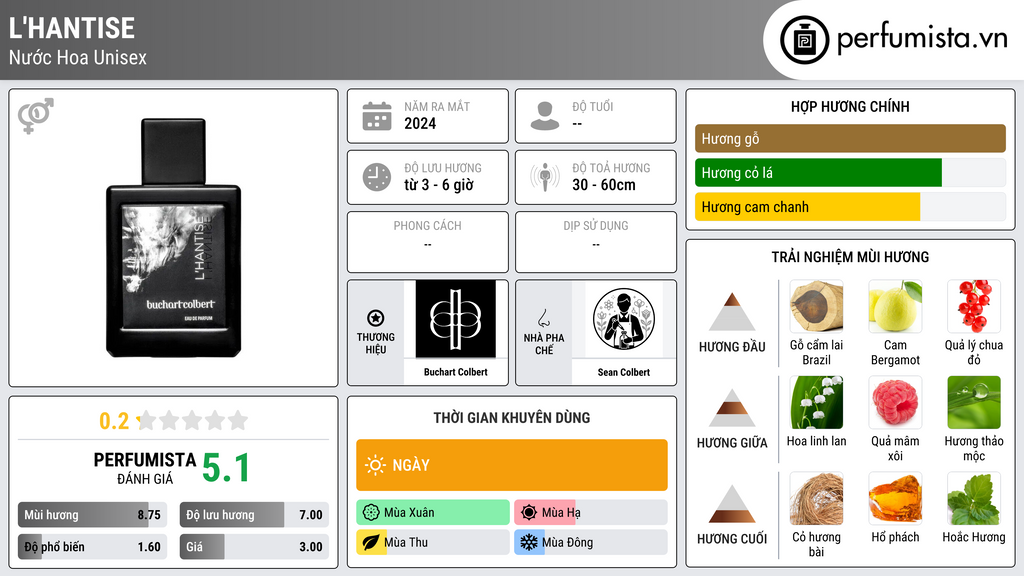The width and height of the screenshot is (1024, 576).
Task: Select the Hoắc Hương note image
Action: [974, 498]
